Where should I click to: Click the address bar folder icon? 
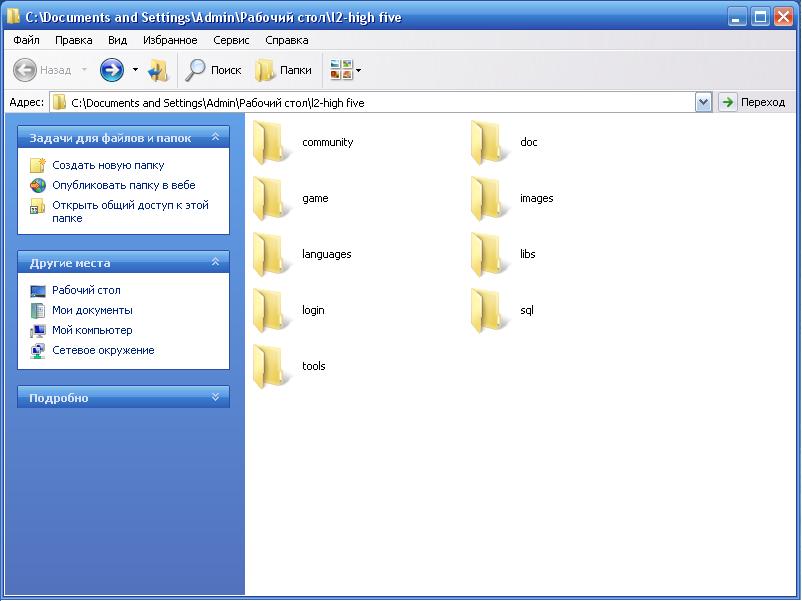pos(59,102)
